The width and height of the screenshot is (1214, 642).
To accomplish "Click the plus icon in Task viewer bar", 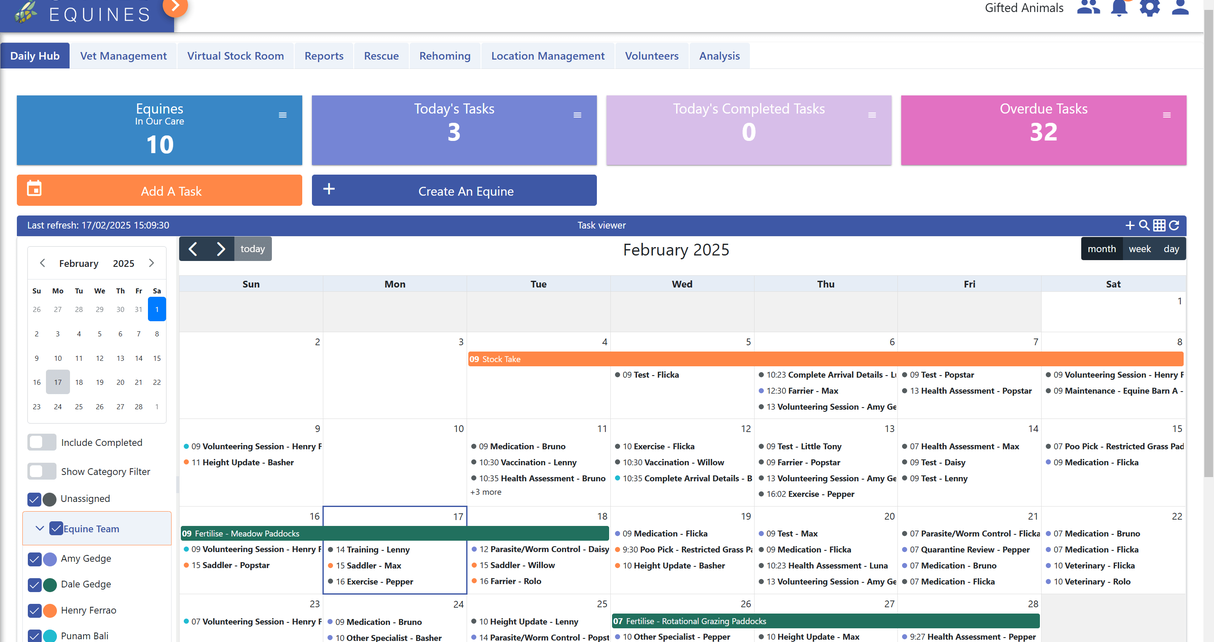I will (1130, 226).
